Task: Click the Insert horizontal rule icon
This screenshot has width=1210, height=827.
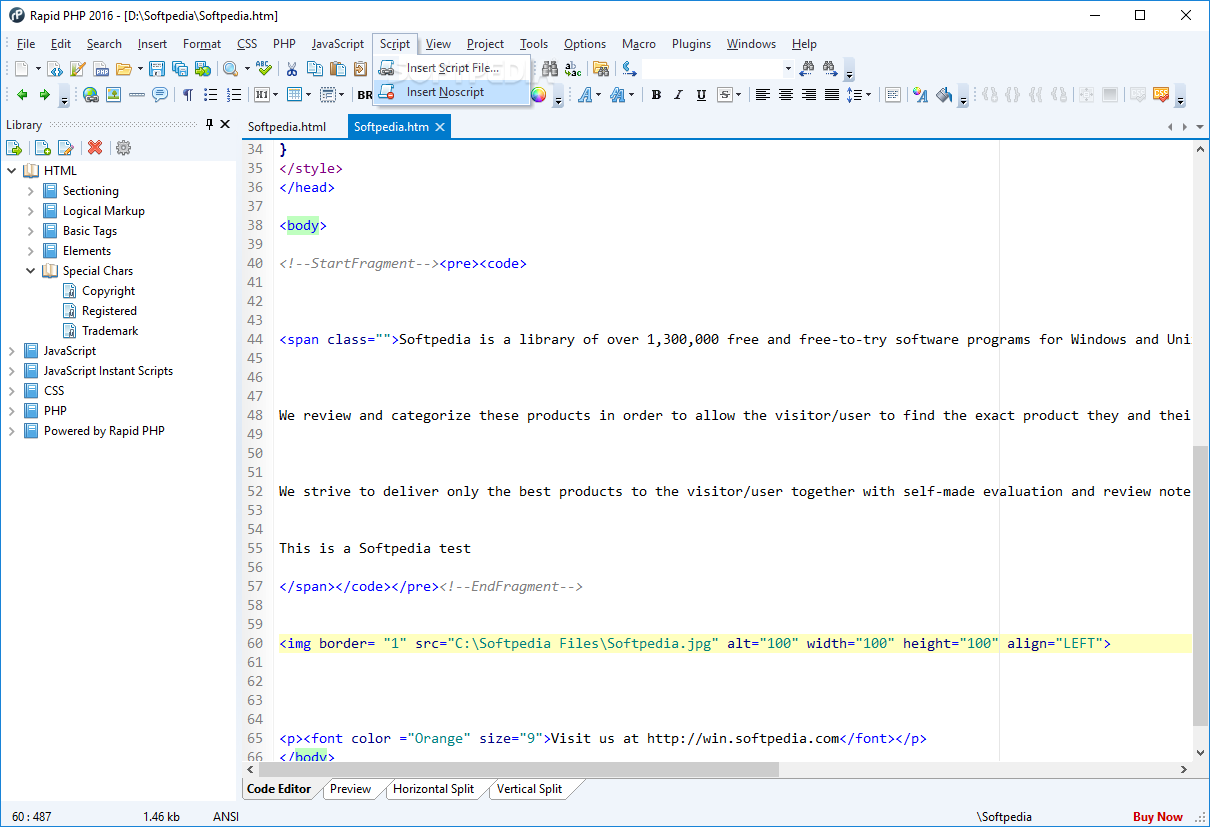Action: 137,95
